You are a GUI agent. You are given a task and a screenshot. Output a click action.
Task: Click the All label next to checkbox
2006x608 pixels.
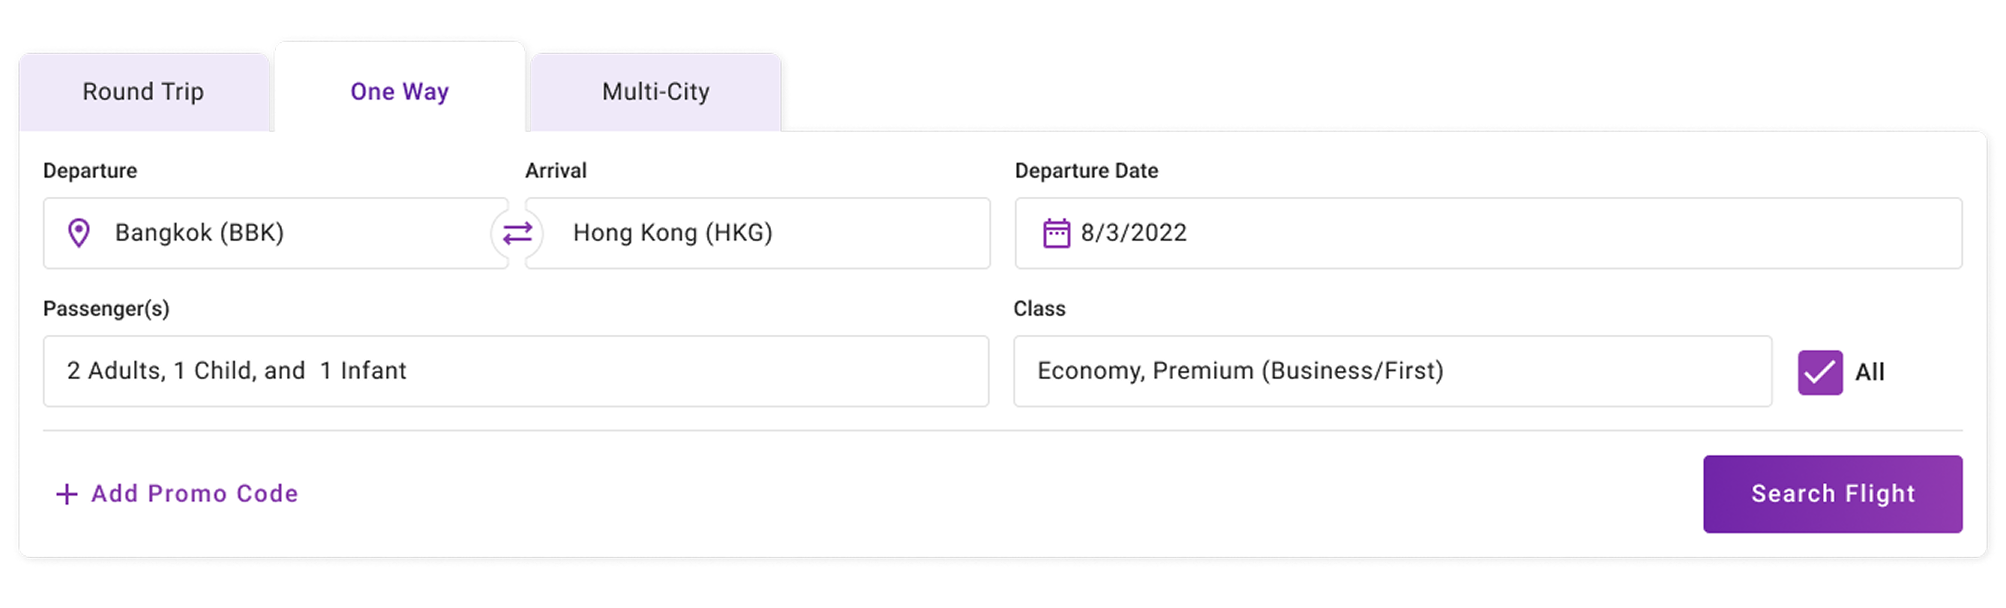coord(1869,372)
